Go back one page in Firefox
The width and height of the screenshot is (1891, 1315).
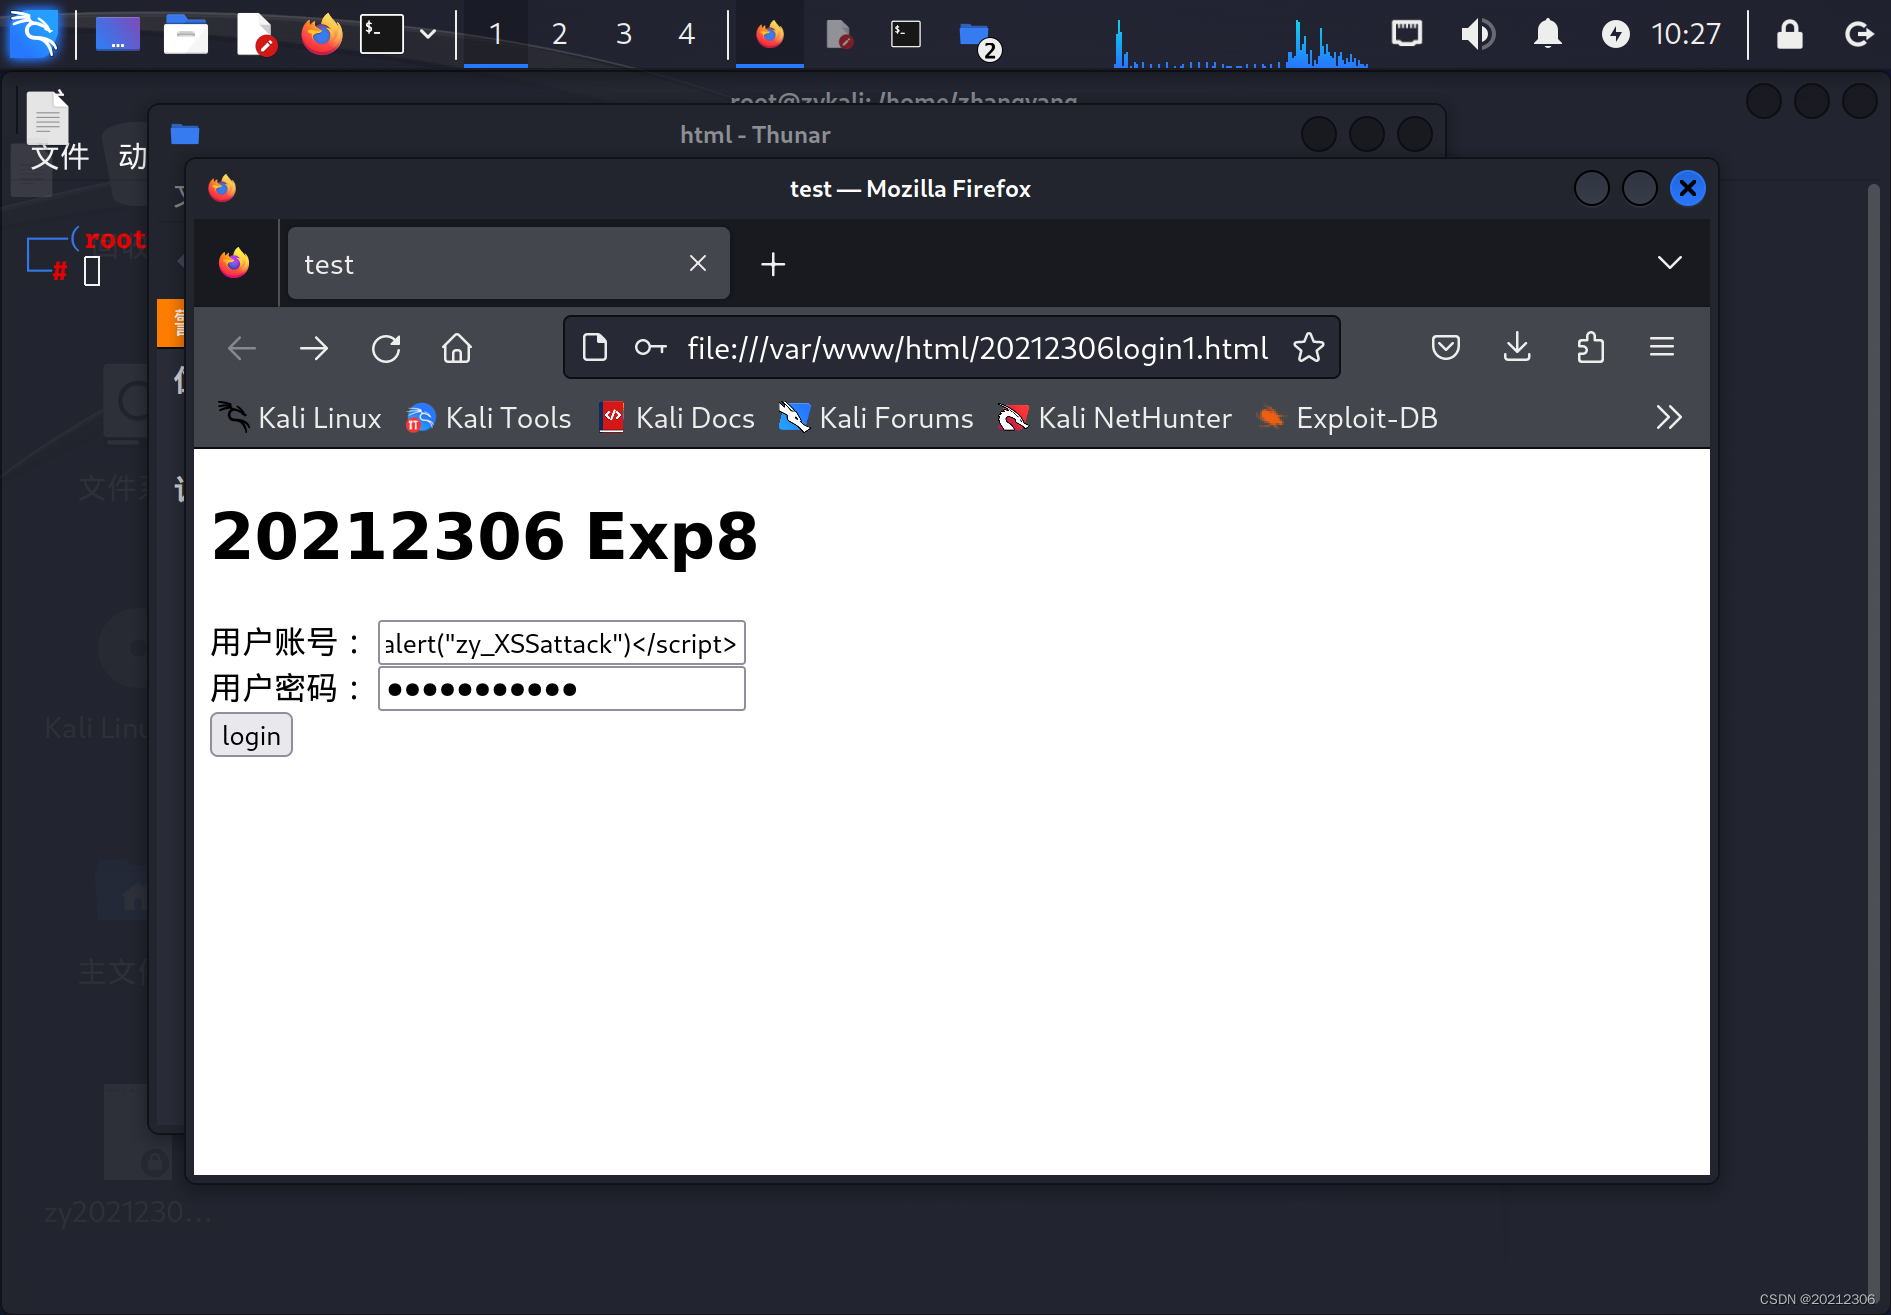pyautogui.click(x=242, y=348)
